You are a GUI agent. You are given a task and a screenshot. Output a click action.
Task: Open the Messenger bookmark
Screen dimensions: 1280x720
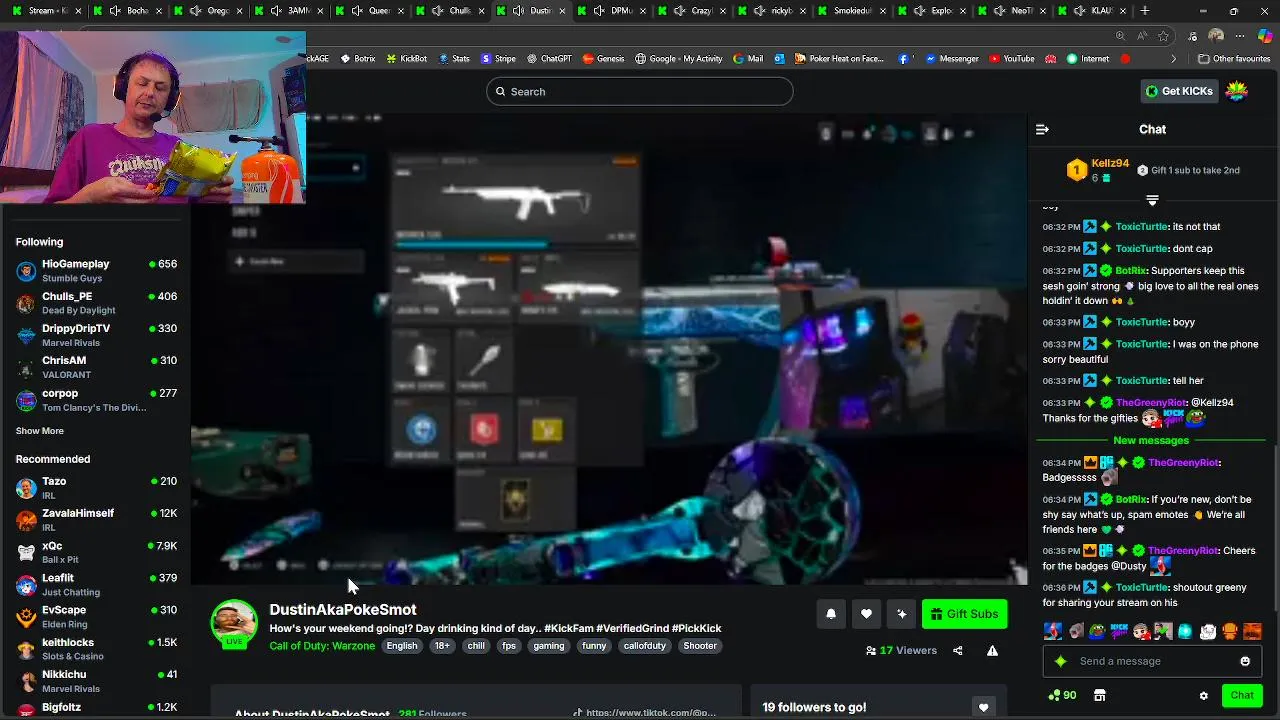coord(952,59)
